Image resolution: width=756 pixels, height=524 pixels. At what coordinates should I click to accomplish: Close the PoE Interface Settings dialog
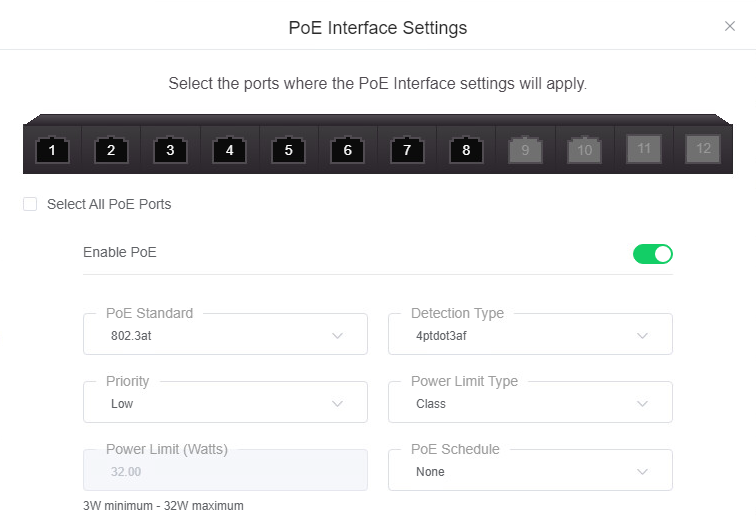[x=730, y=26]
